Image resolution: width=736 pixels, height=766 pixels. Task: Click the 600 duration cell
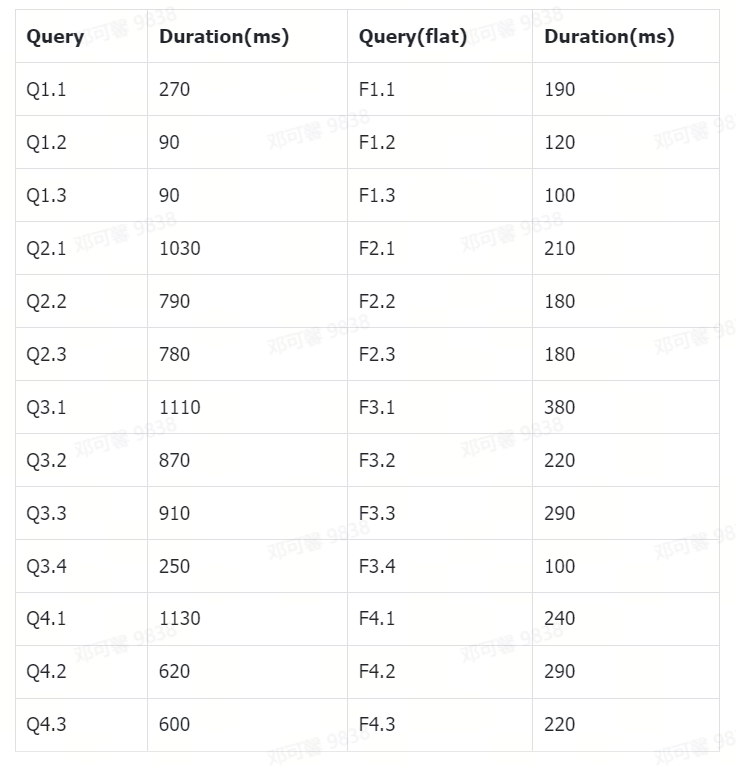[174, 724]
